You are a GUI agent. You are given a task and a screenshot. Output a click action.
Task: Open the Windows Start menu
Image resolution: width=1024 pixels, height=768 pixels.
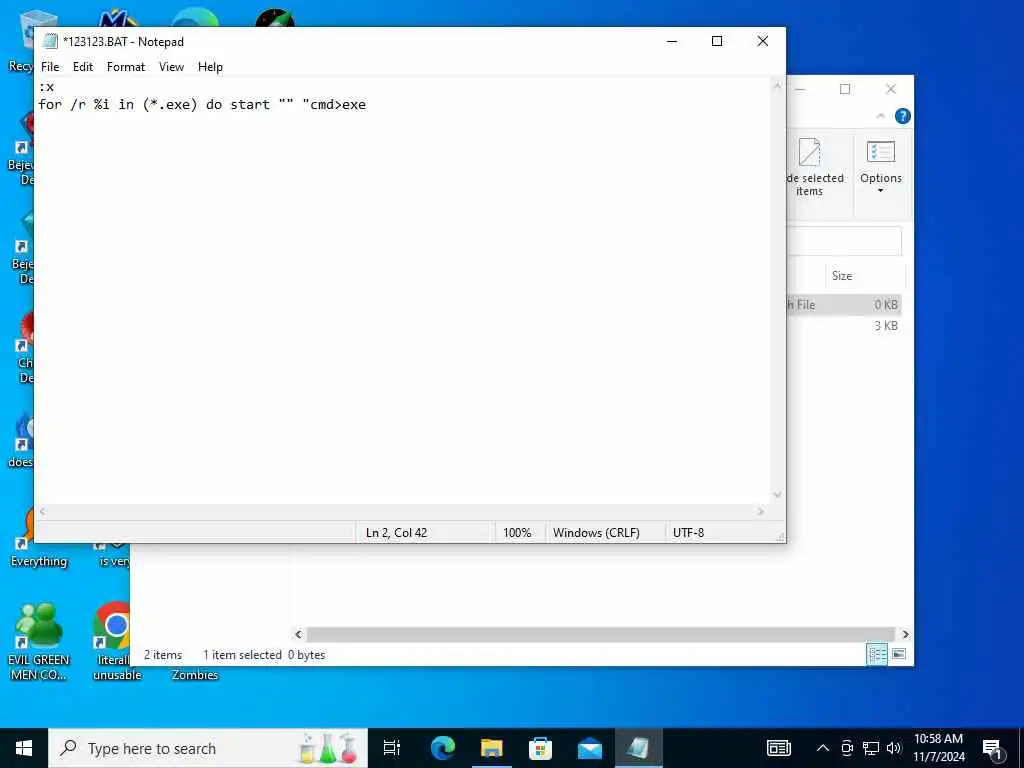pyautogui.click(x=24, y=748)
